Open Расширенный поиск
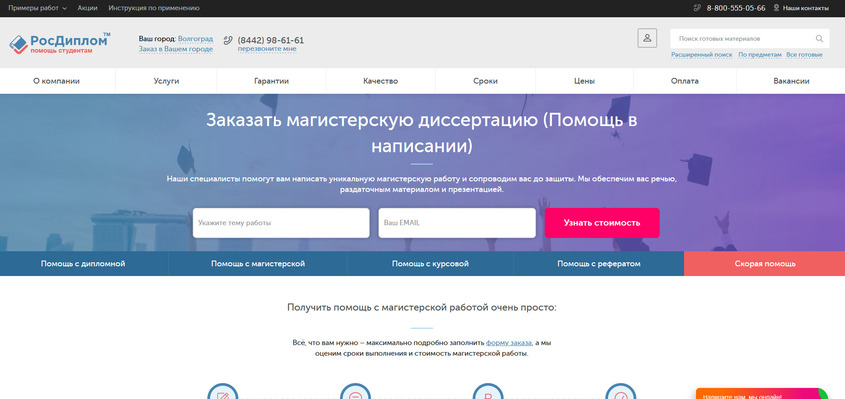The image size is (845, 399). pos(702,55)
